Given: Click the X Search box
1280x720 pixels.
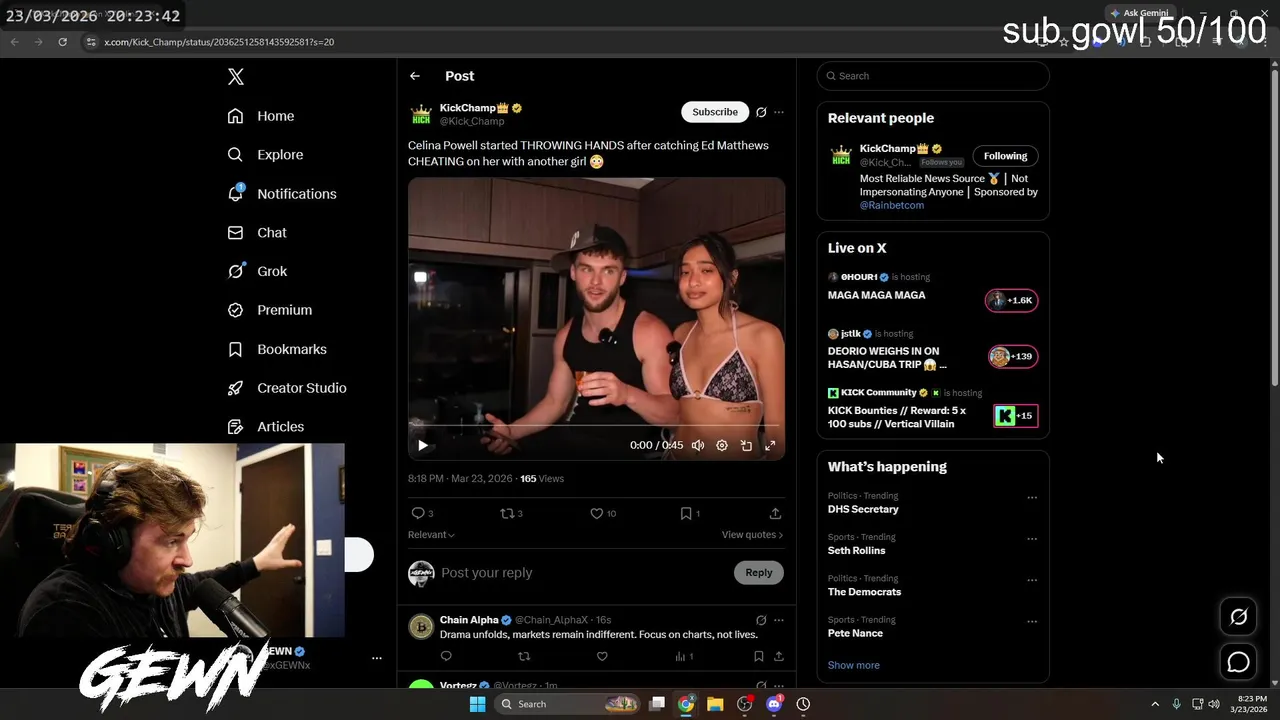Looking at the screenshot, I should pos(933,76).
